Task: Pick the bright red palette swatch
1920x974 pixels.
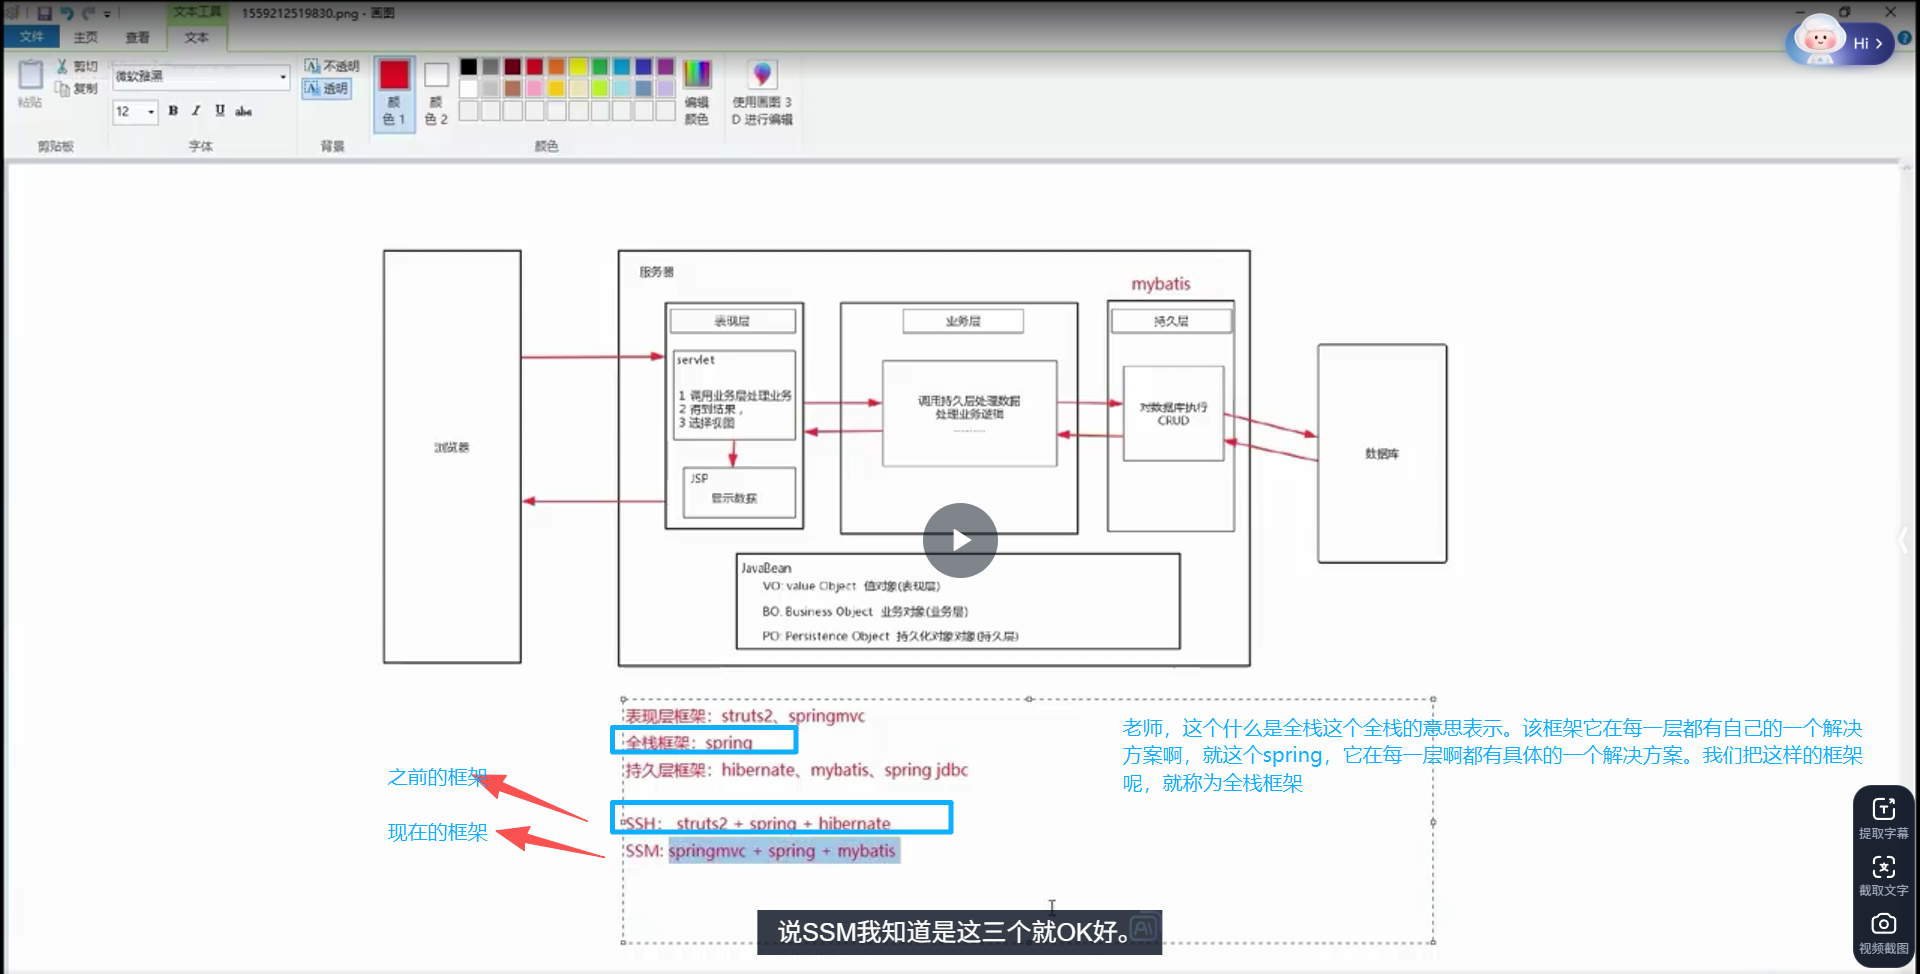Action: click(534, 67)
